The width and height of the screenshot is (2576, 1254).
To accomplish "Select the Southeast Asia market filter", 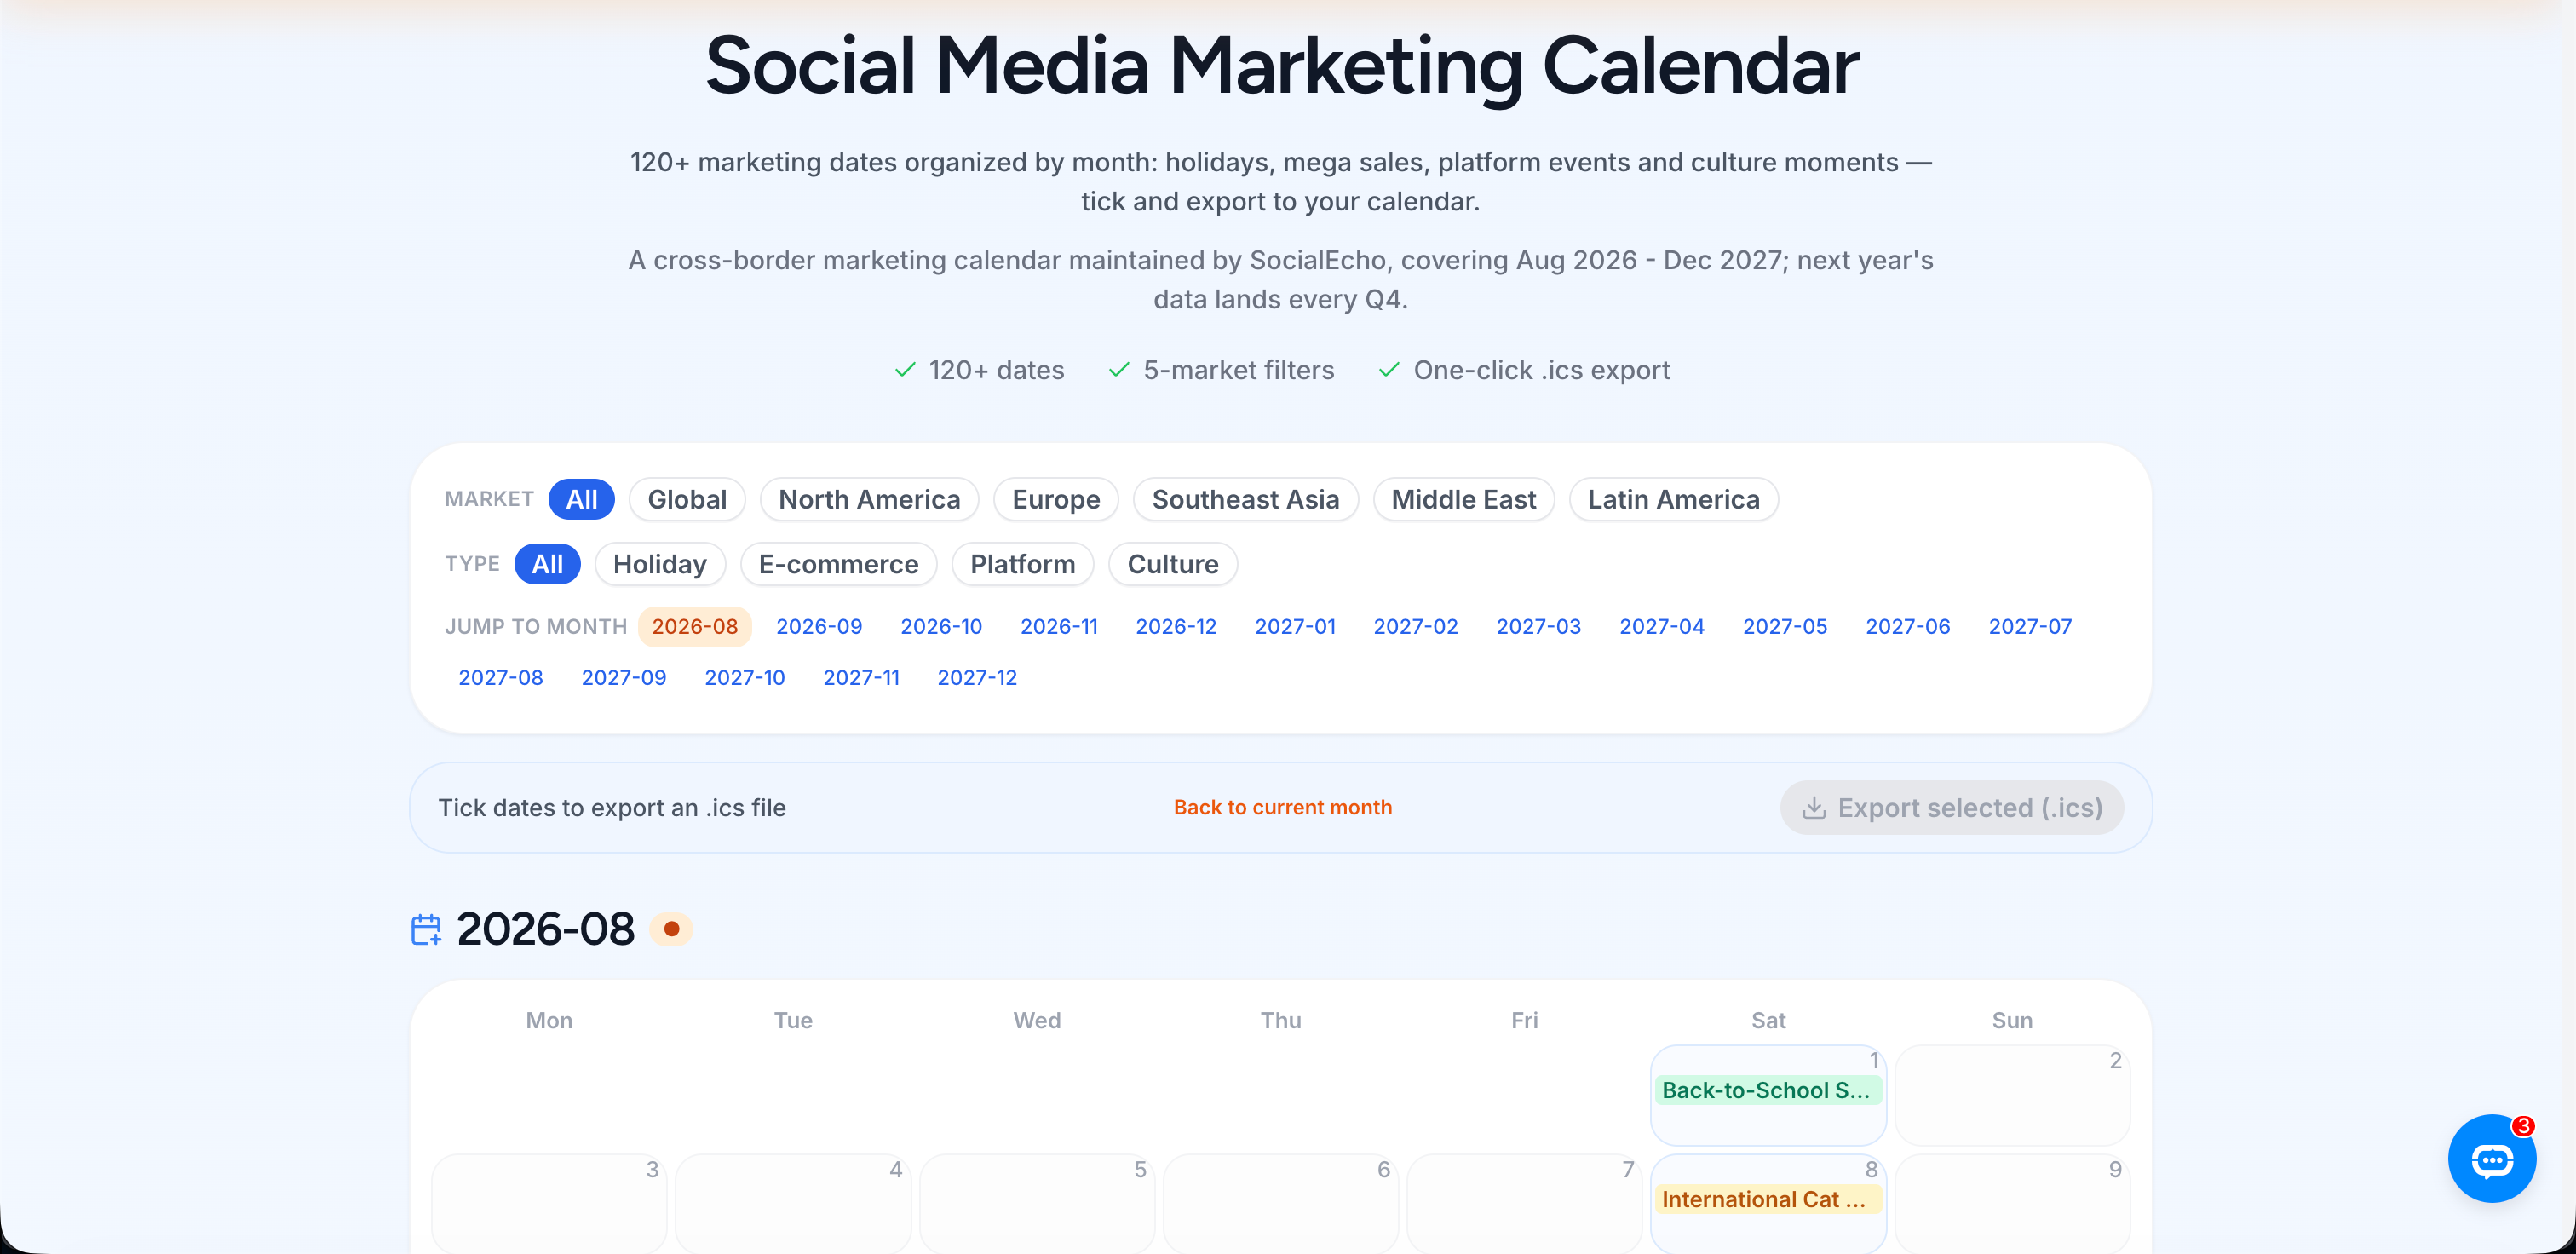I will point(1245,499).
